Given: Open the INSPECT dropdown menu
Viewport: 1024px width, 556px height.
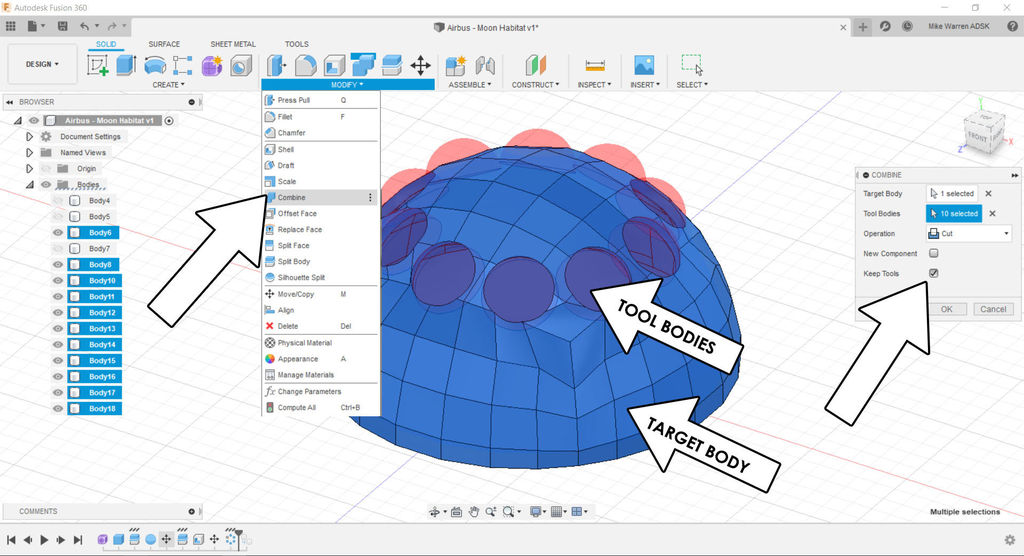Looking at the screenshot, I should coord(594,85).
